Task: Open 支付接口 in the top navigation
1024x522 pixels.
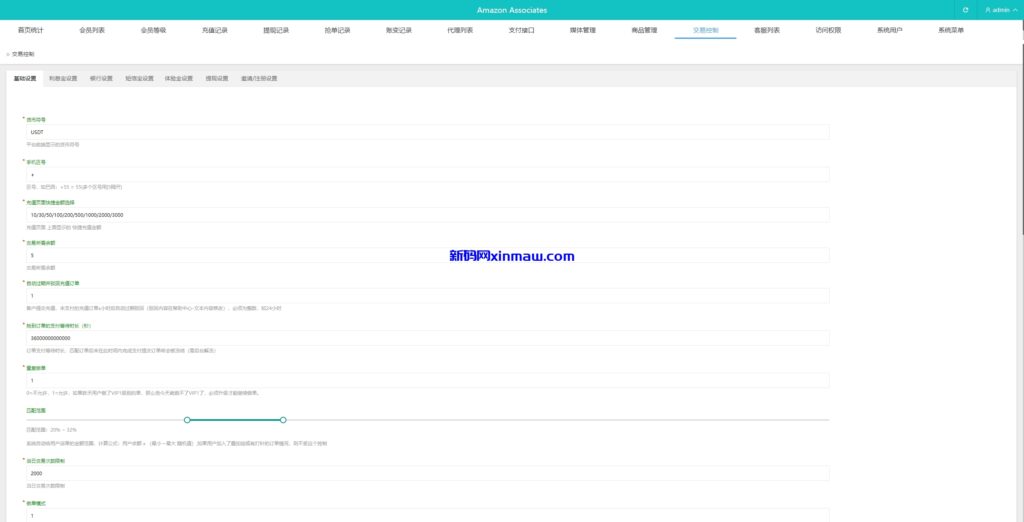Action: (x=522, y=30)
